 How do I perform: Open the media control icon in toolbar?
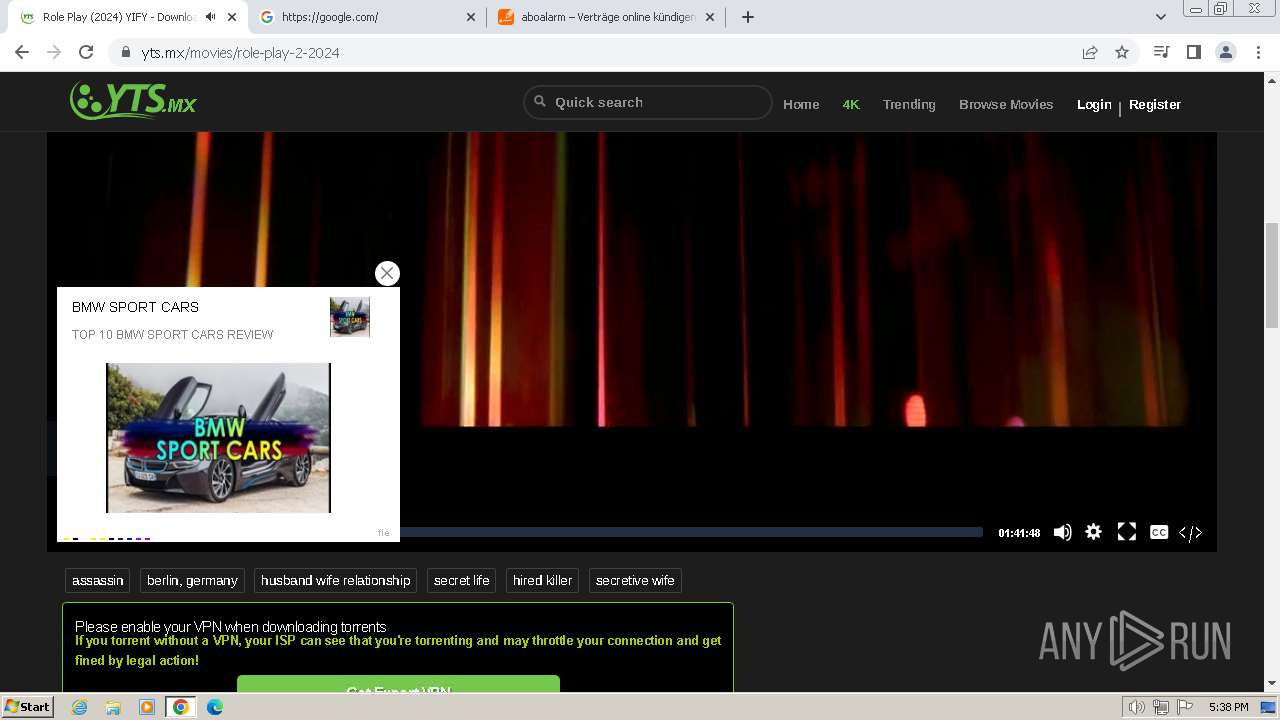click(1161, 52)
